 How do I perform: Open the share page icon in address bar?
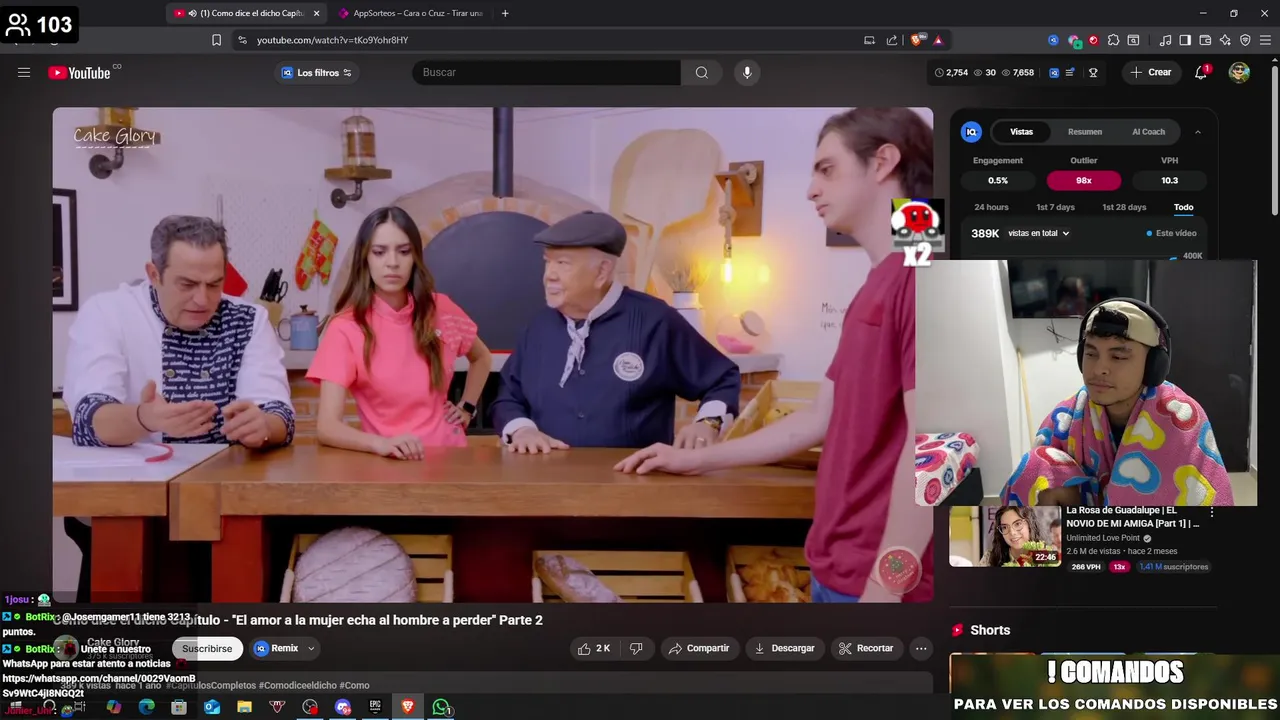[891, 40]
